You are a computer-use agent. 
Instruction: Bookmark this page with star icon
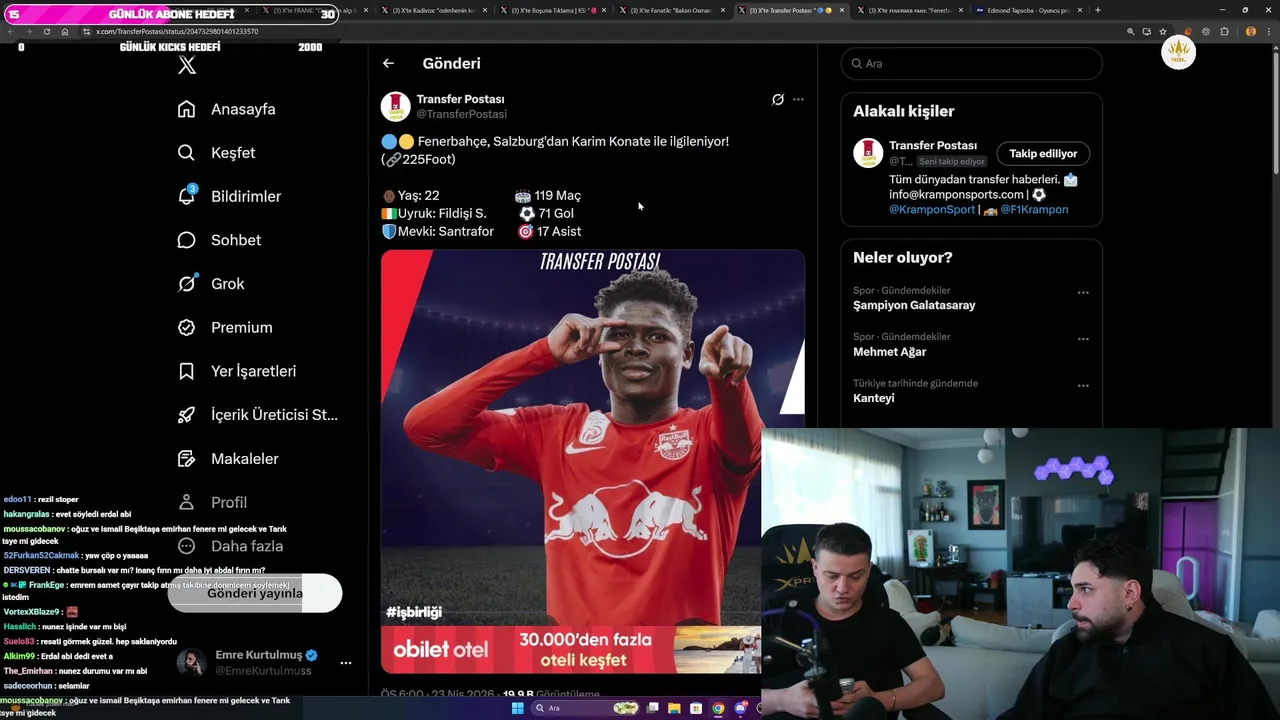(x=1163, y=31)
